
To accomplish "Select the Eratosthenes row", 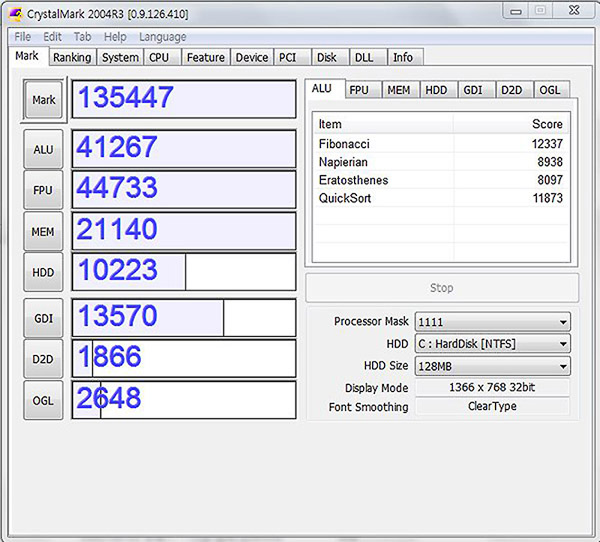I will pos(441,180).
